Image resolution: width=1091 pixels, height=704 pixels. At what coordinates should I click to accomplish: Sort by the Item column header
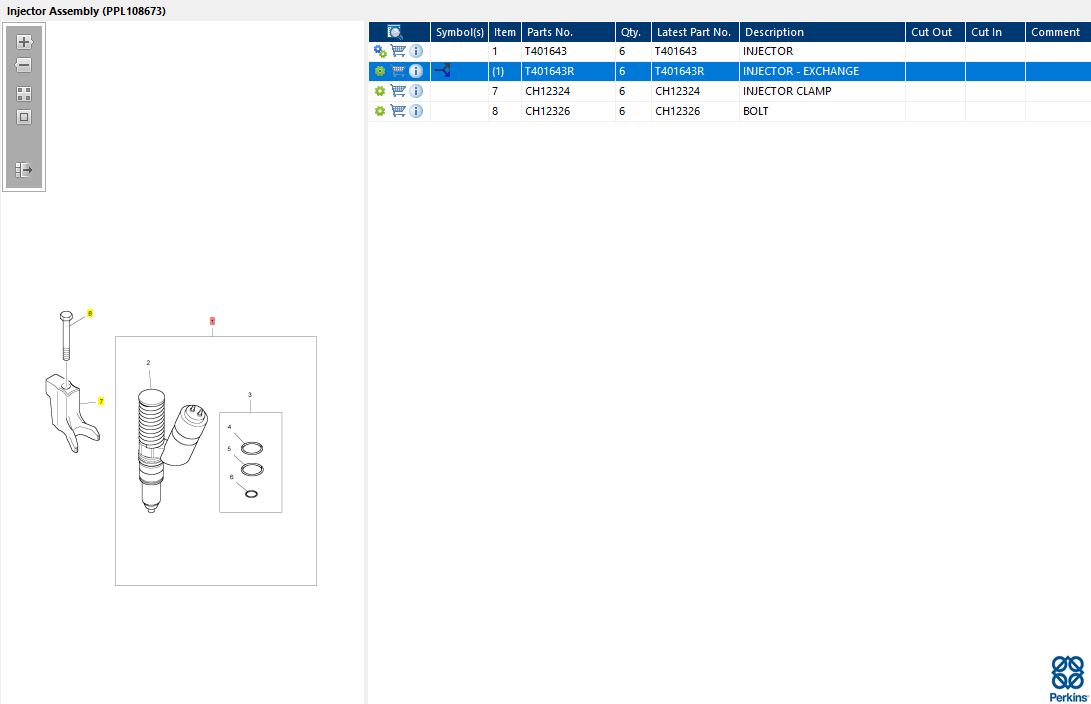[504, 32]
